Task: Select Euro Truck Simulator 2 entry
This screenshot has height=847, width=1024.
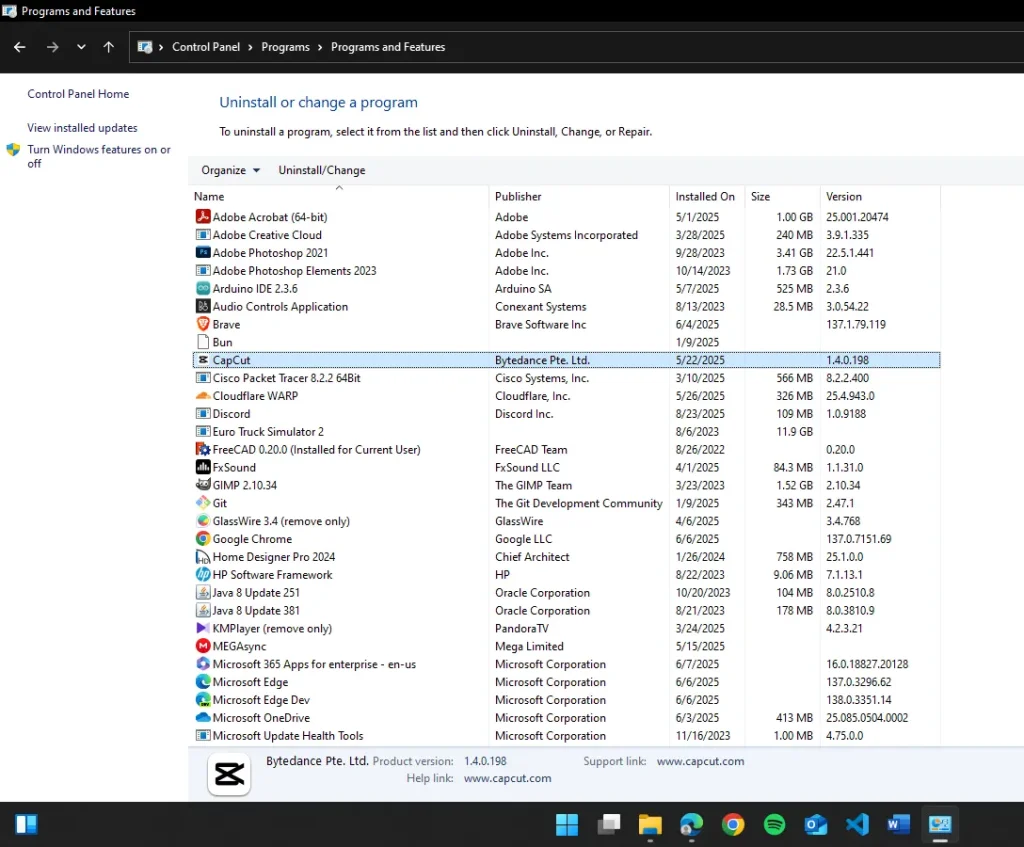Action: 566,432
